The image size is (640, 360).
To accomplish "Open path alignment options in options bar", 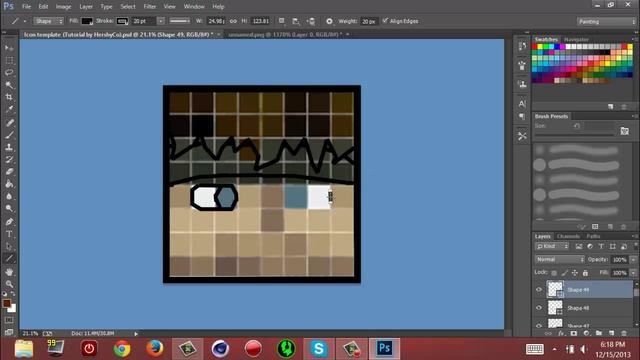I will [296, 21].
